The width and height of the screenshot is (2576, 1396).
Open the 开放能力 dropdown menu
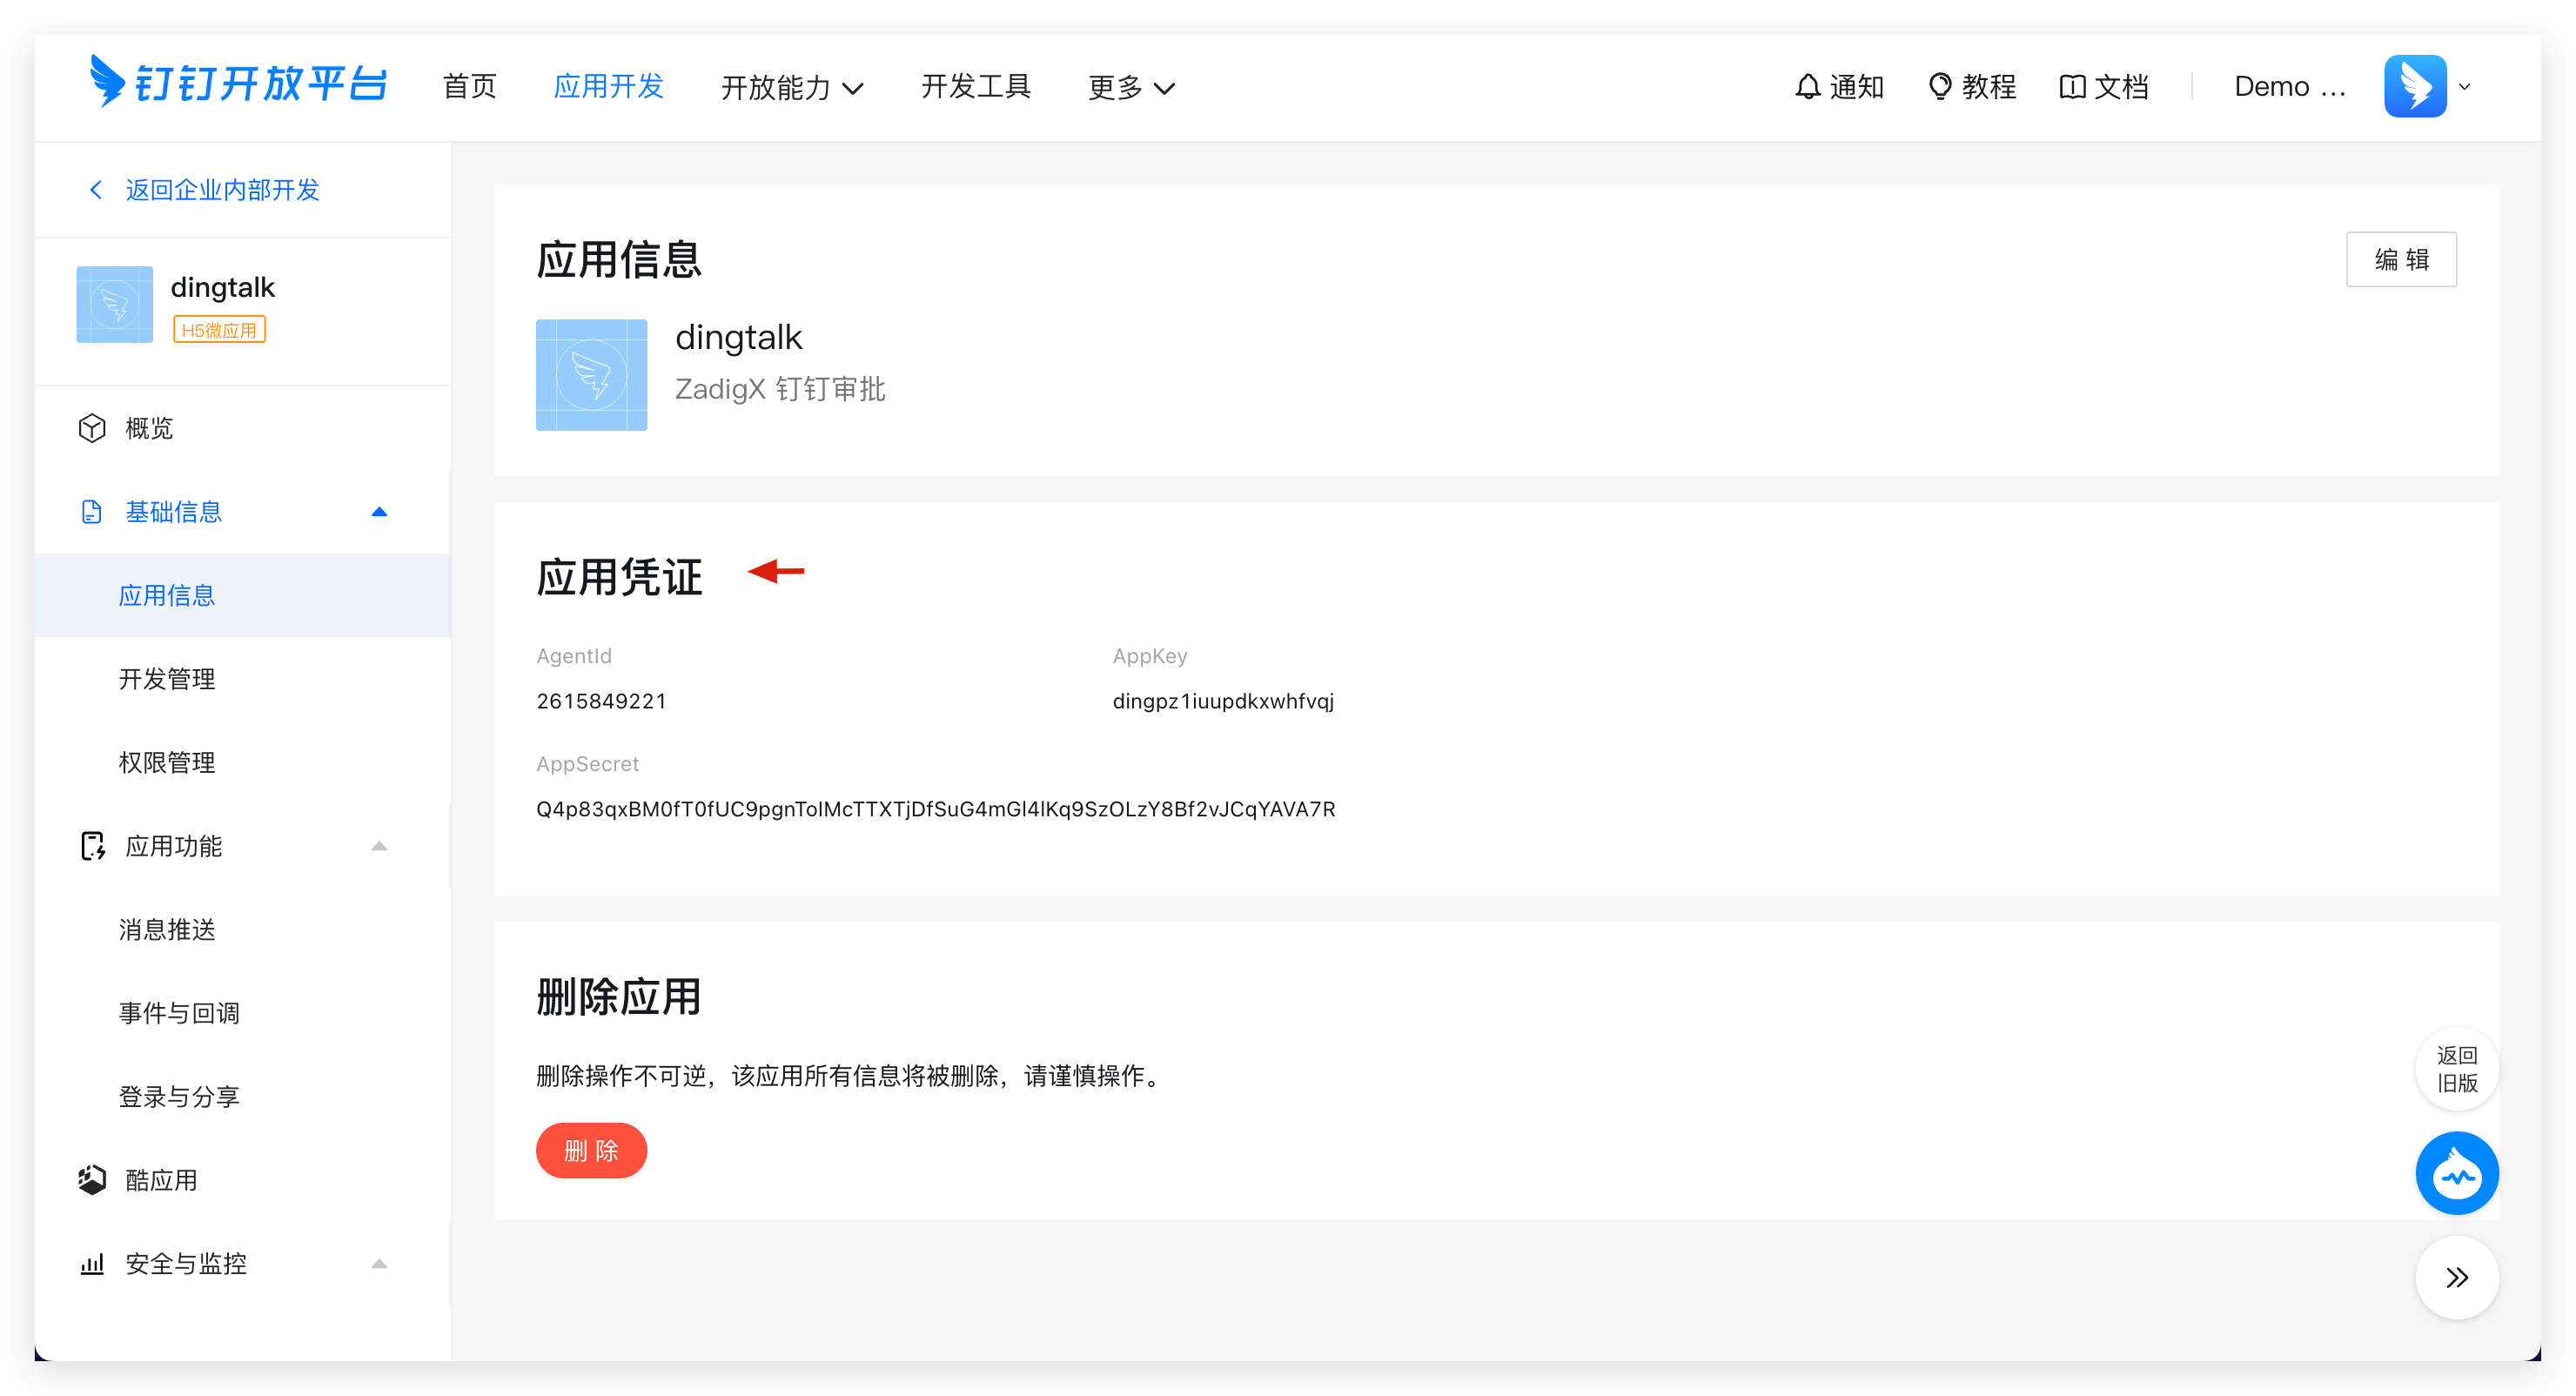pos(792,87)
